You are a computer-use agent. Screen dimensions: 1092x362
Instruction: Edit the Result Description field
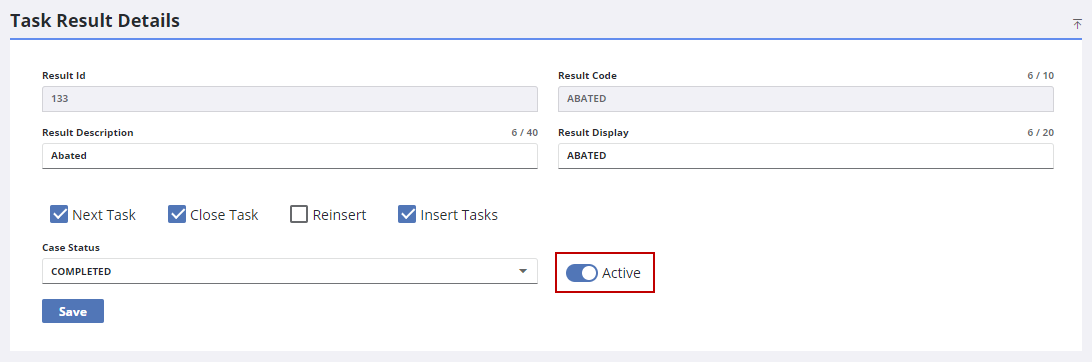point(290,156)
